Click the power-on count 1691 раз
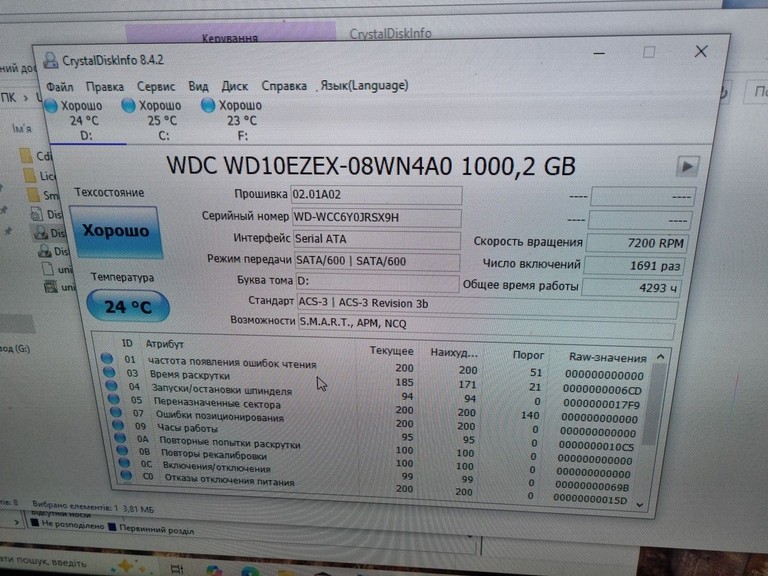The height and width of the screenshot is (576, 768). [634, 265]
